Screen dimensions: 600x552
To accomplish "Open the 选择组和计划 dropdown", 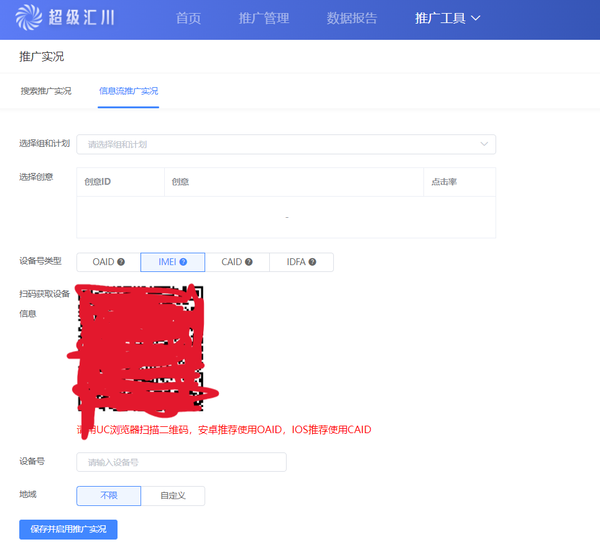I will click(x=286, y=144).
